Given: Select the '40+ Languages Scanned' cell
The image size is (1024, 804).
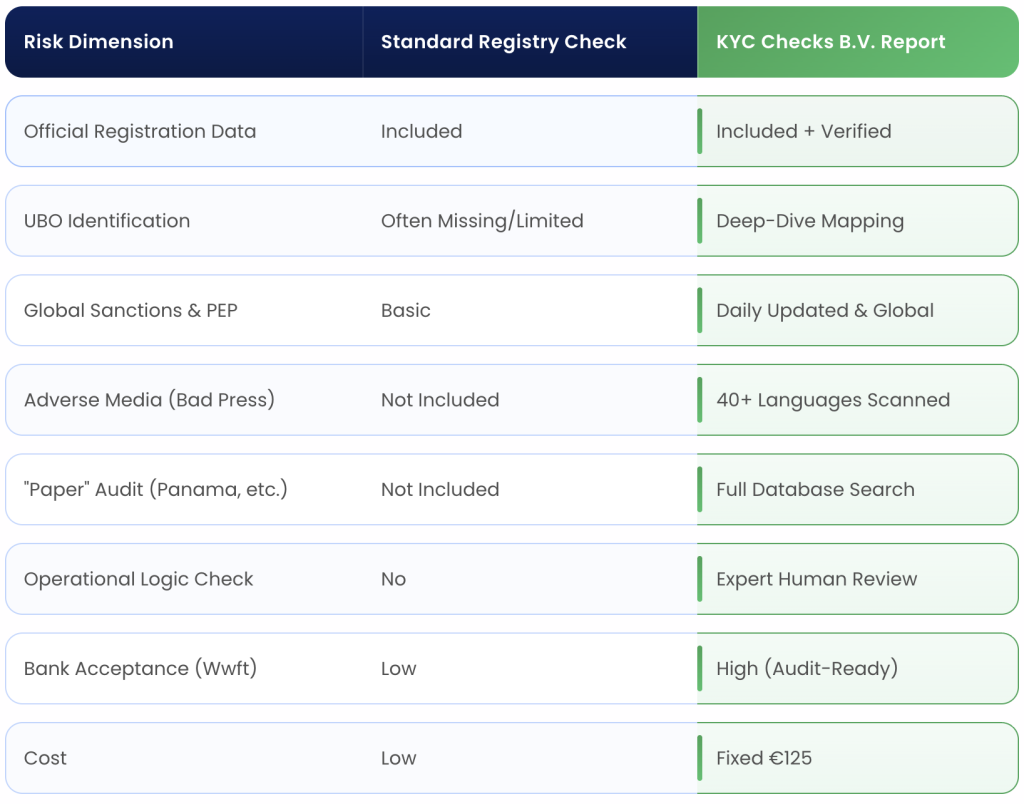Looking at the screenshot, I should tap(833, 400).
